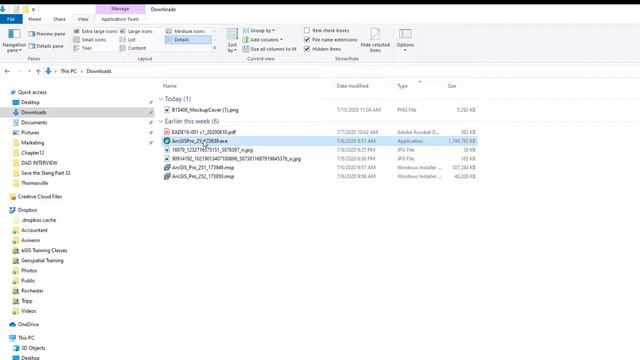Click Hide selected items button
The width and height of the screenshot is (640, 360).
375,40
